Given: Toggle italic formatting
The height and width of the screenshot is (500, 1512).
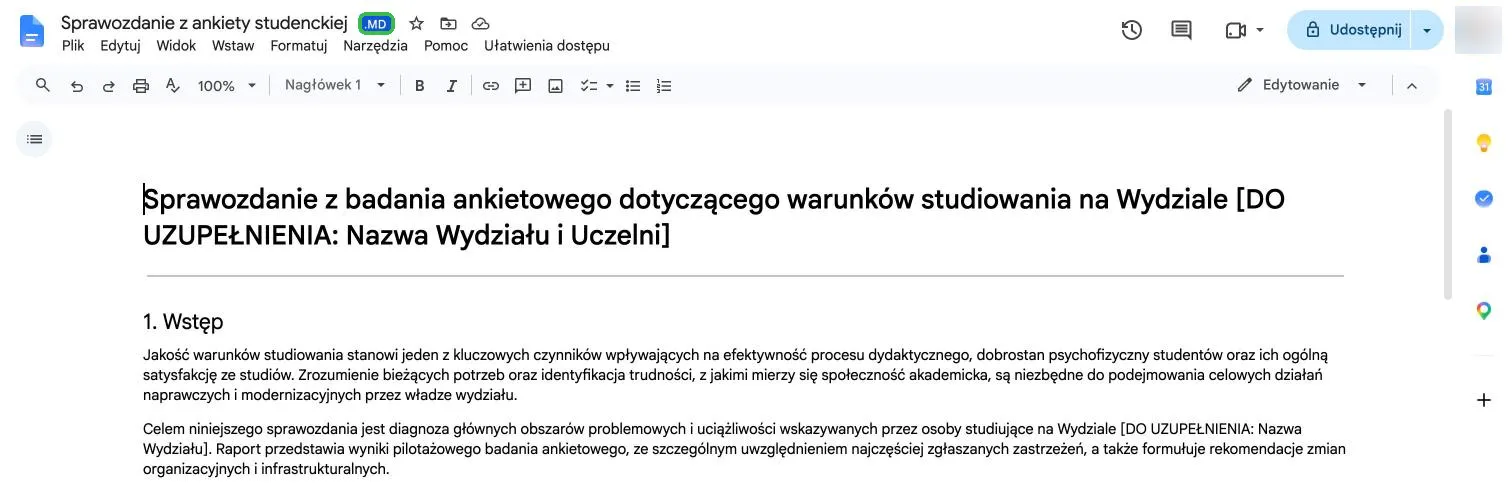Looking at the screenshot, I should click(452, 86).
